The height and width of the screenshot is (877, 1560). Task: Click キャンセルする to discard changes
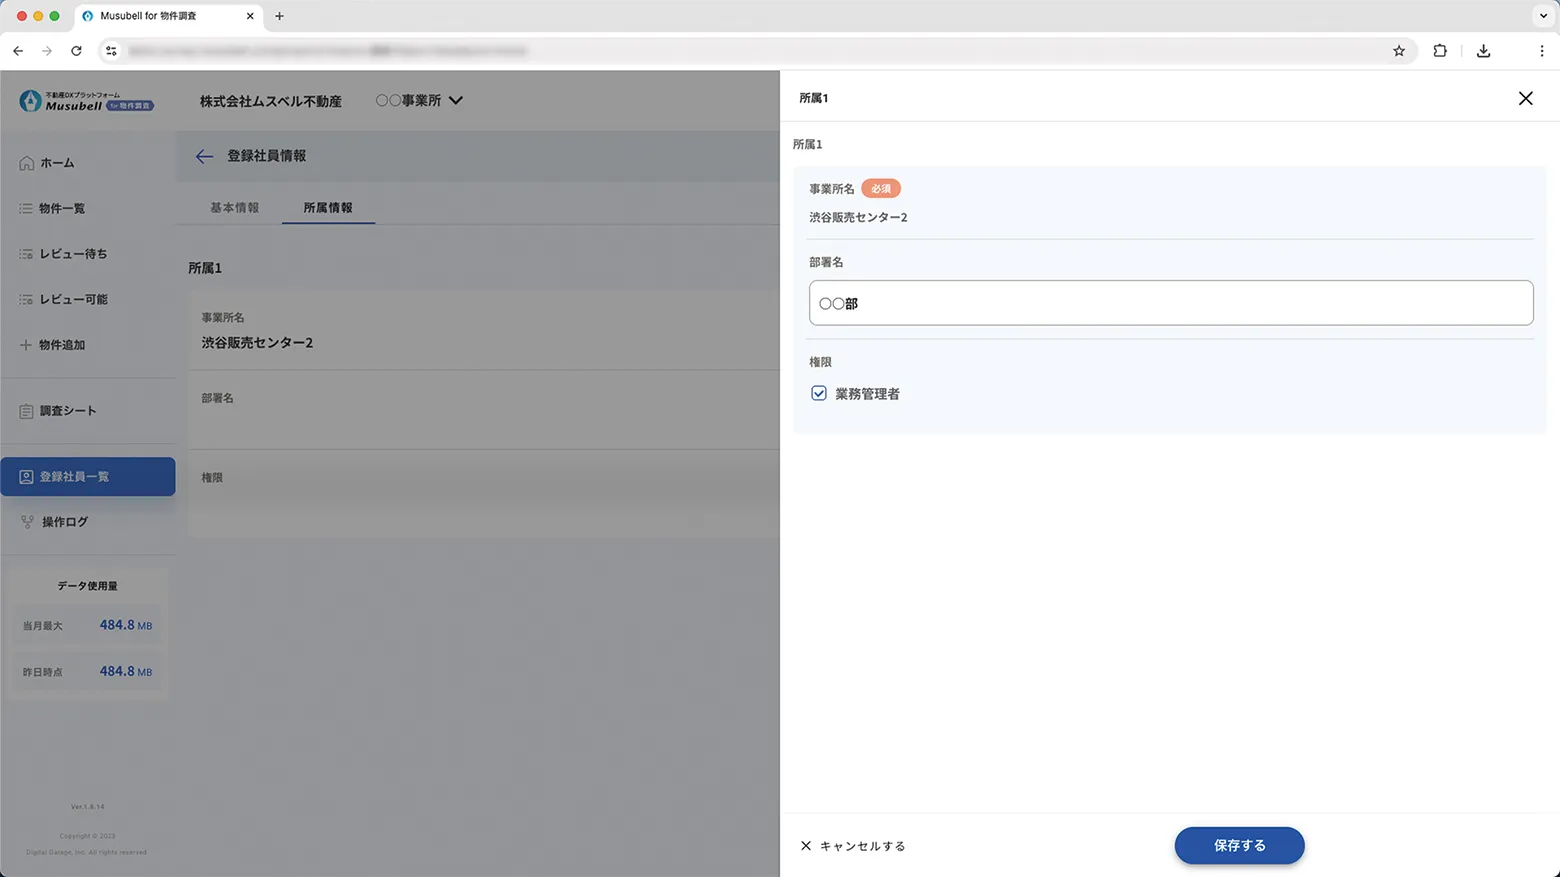[853, 846]
